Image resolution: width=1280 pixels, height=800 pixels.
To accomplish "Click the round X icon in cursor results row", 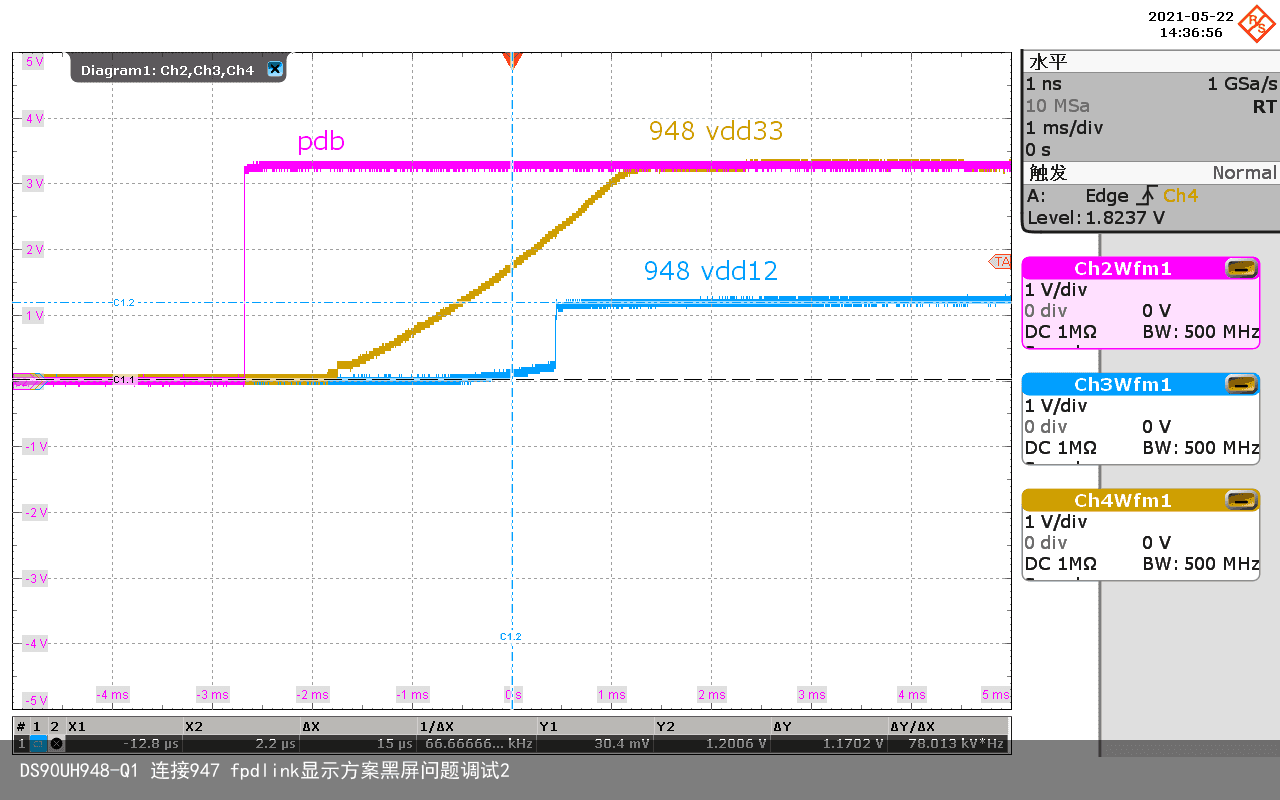I will pos(56,744).
